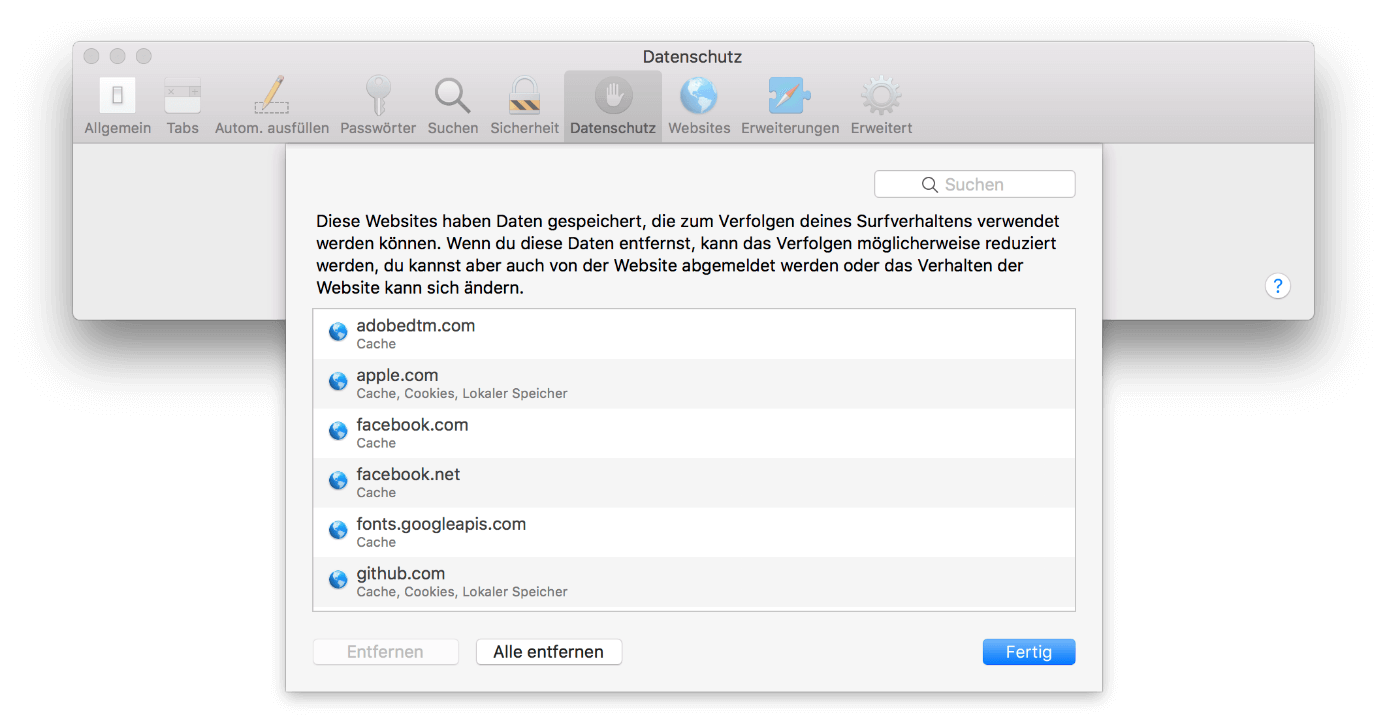The image size is (1387, 719).
Task: Focus the Suchen search field
Action: pos(975,185)
